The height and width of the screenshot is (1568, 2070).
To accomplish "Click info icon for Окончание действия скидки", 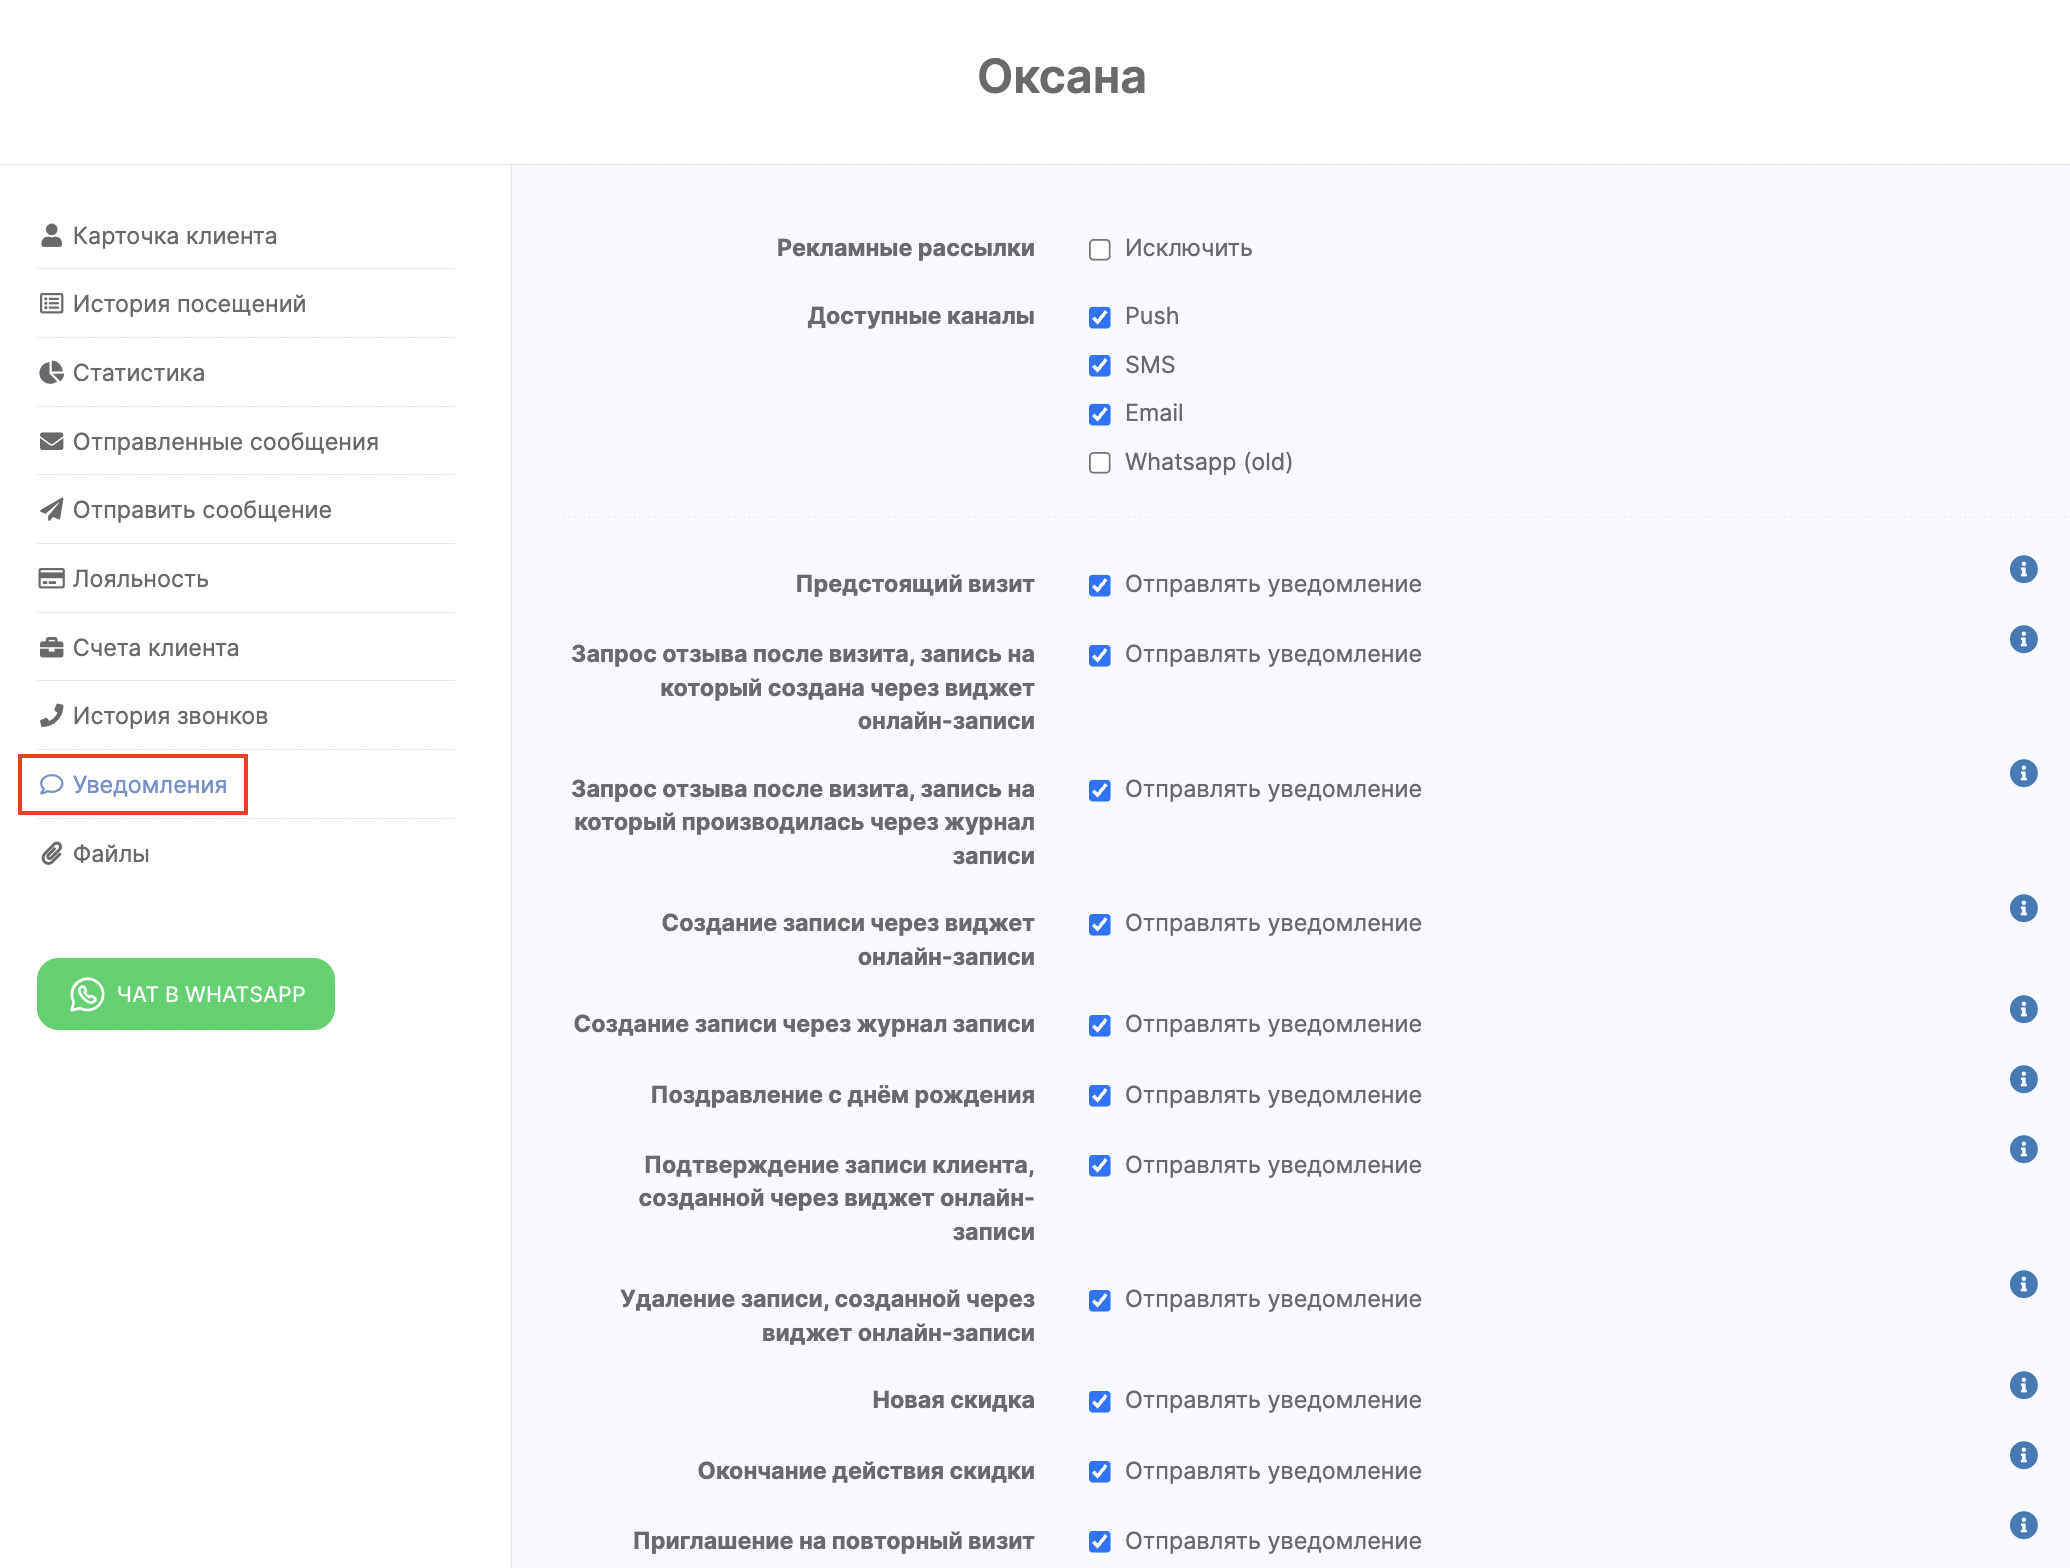I will pos(2023,1455).
